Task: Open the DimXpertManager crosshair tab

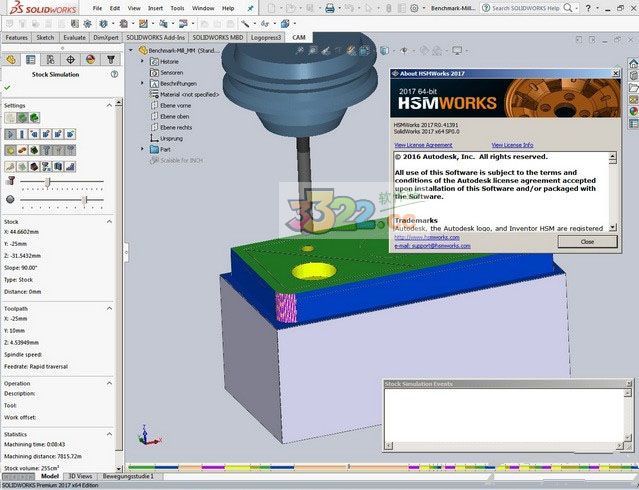Action: (x=70, y=60)
